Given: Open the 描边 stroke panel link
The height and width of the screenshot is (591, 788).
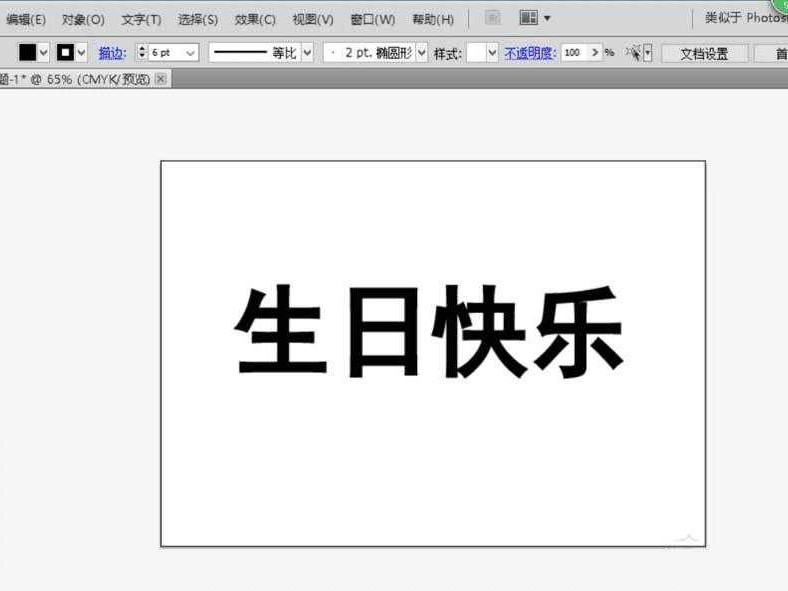Looking at the screenshot, I should click(112, 53).
